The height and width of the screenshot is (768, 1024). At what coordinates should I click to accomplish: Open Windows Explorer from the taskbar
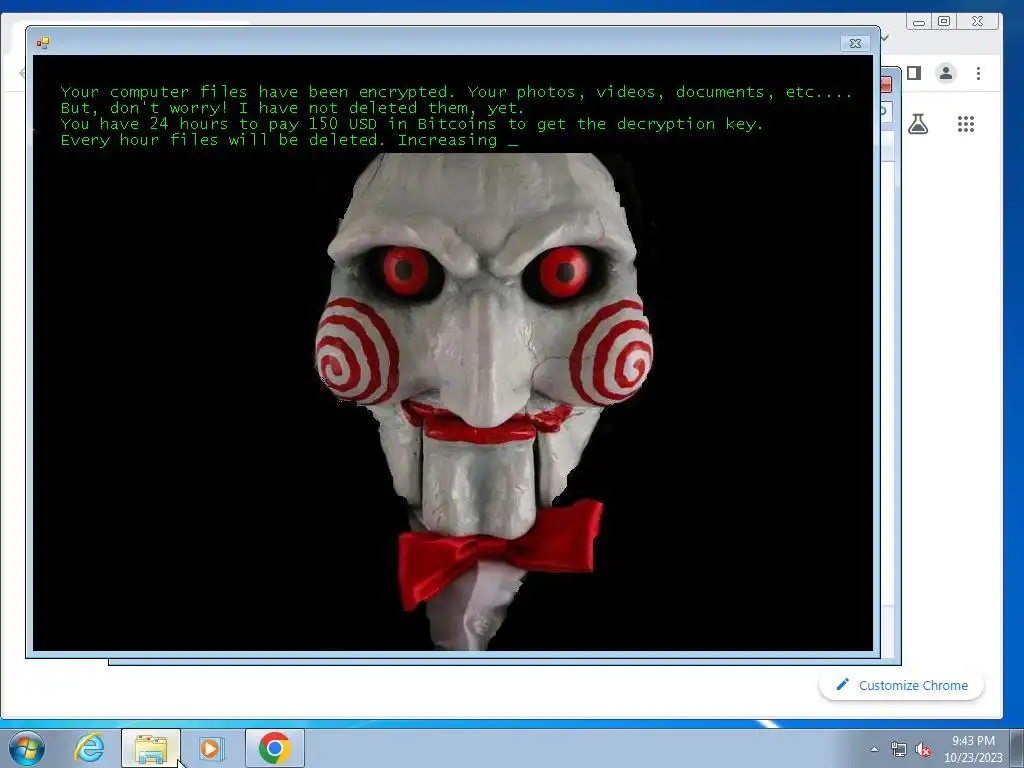pos(150,748)
